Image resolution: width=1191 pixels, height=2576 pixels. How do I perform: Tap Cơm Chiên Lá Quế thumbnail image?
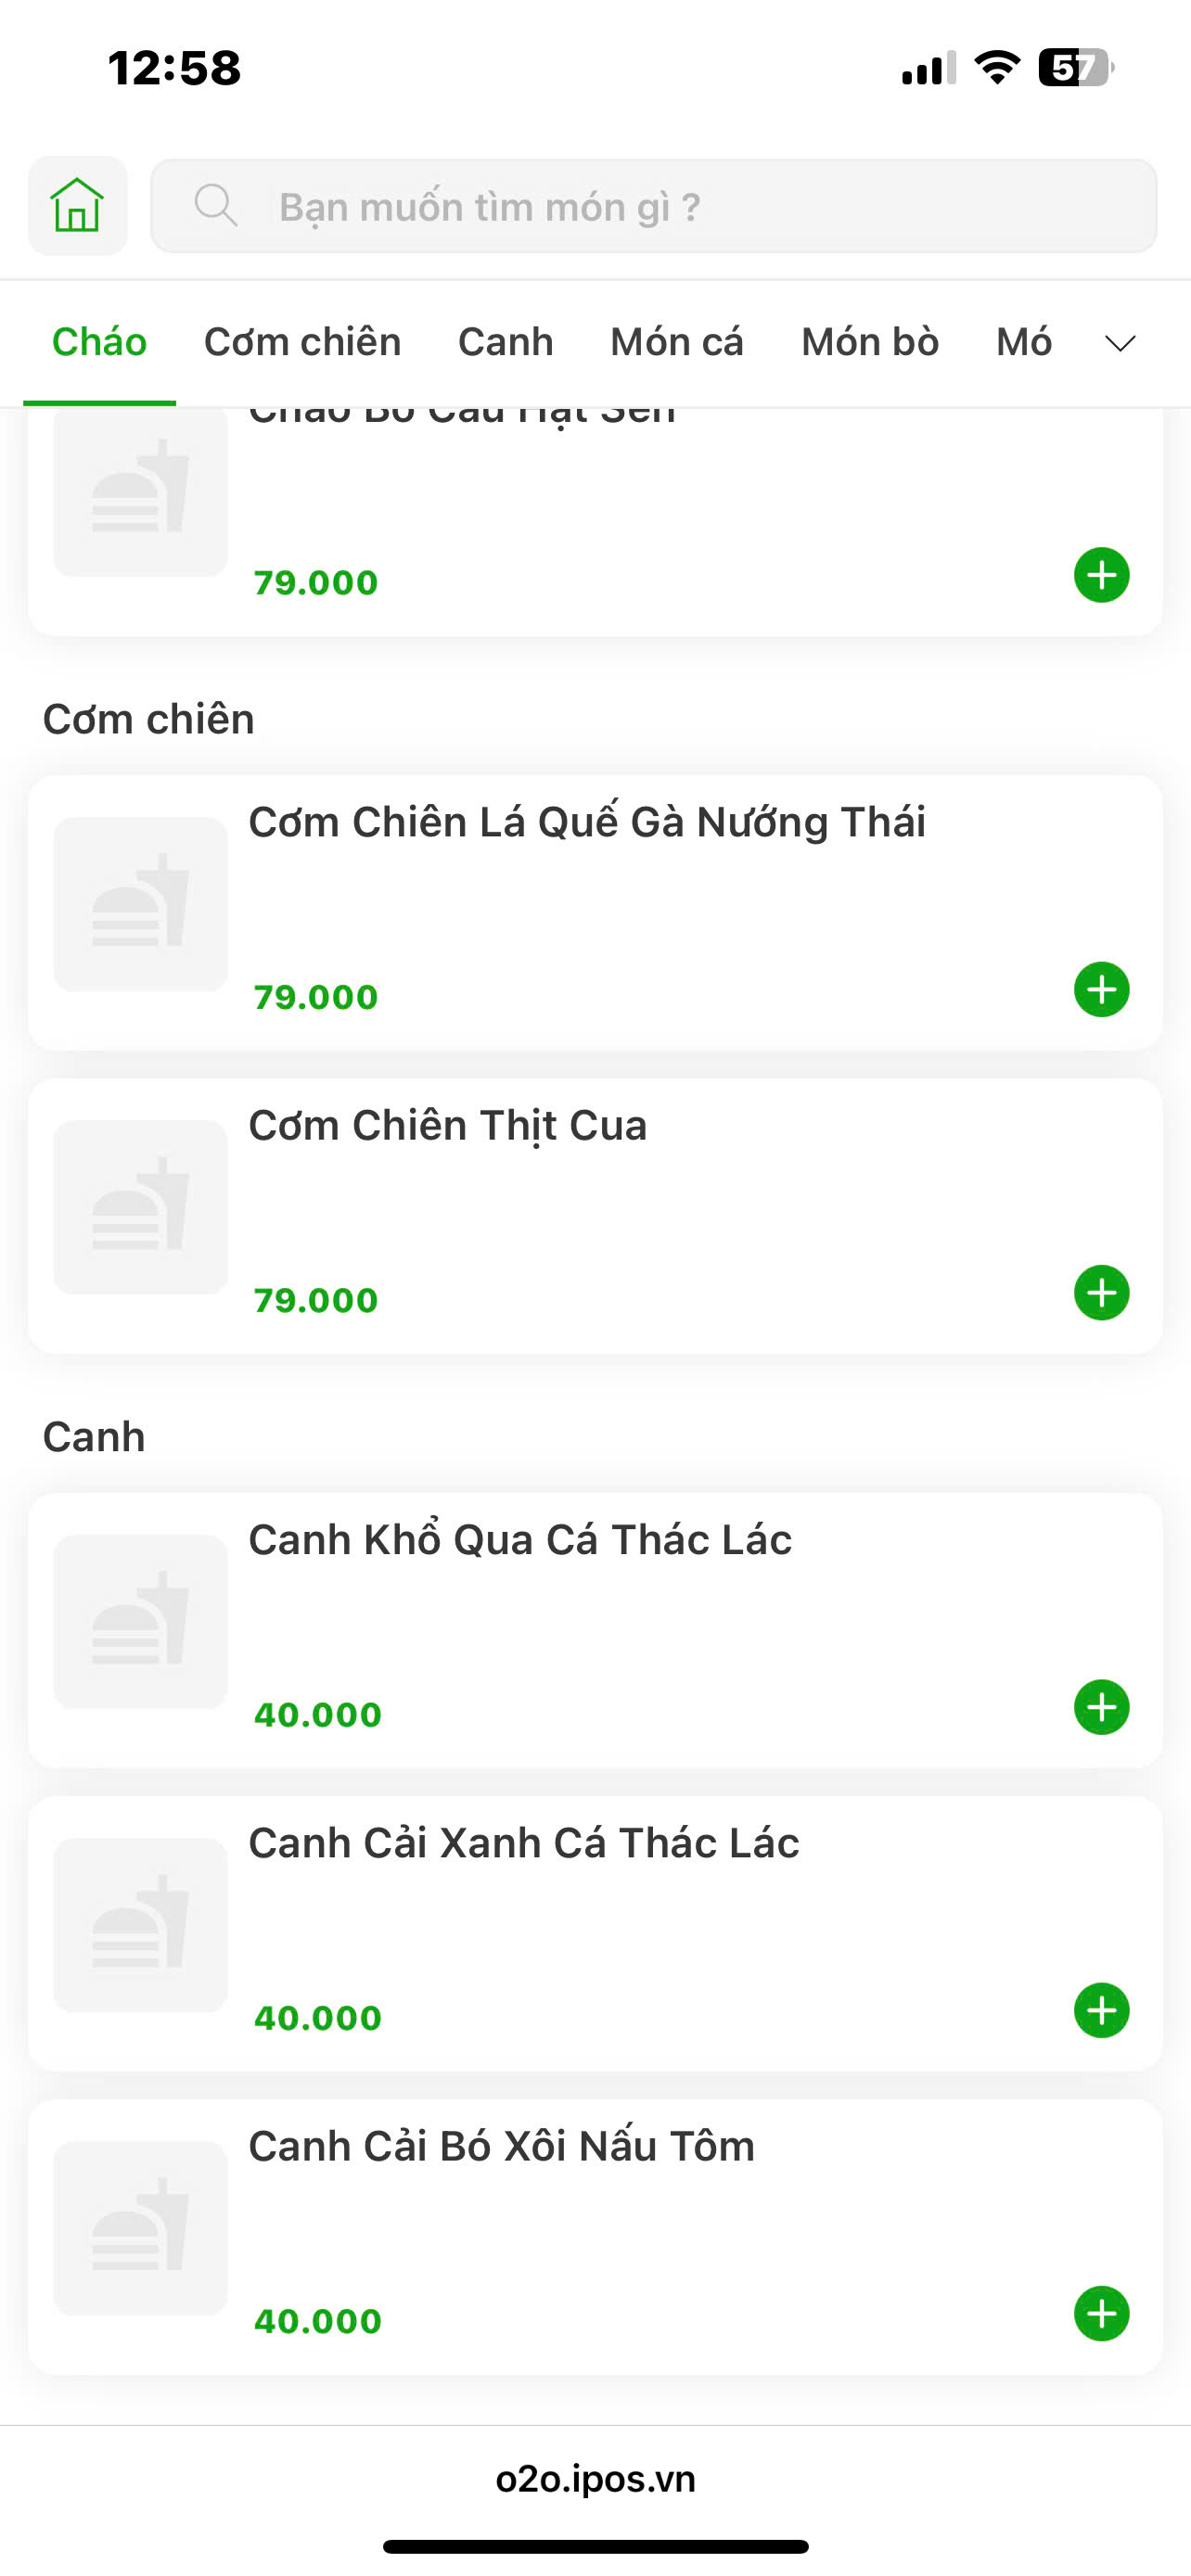pyautogui.click(x=140, y=904)
